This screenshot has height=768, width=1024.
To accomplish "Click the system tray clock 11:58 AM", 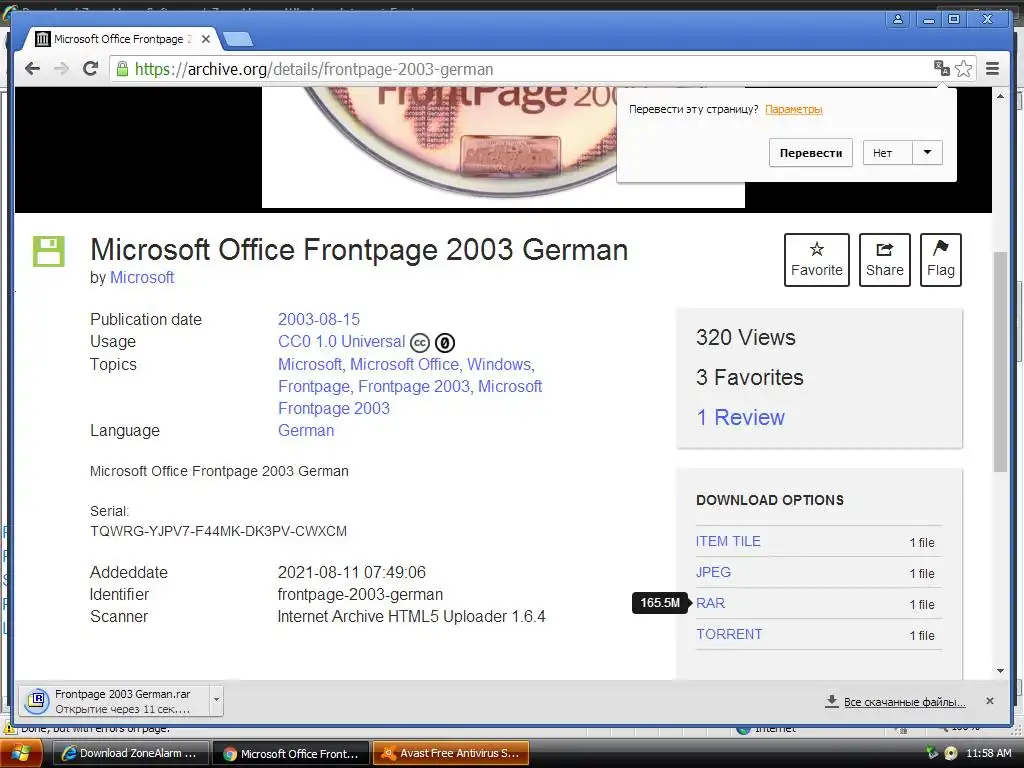I will (988, 754).
